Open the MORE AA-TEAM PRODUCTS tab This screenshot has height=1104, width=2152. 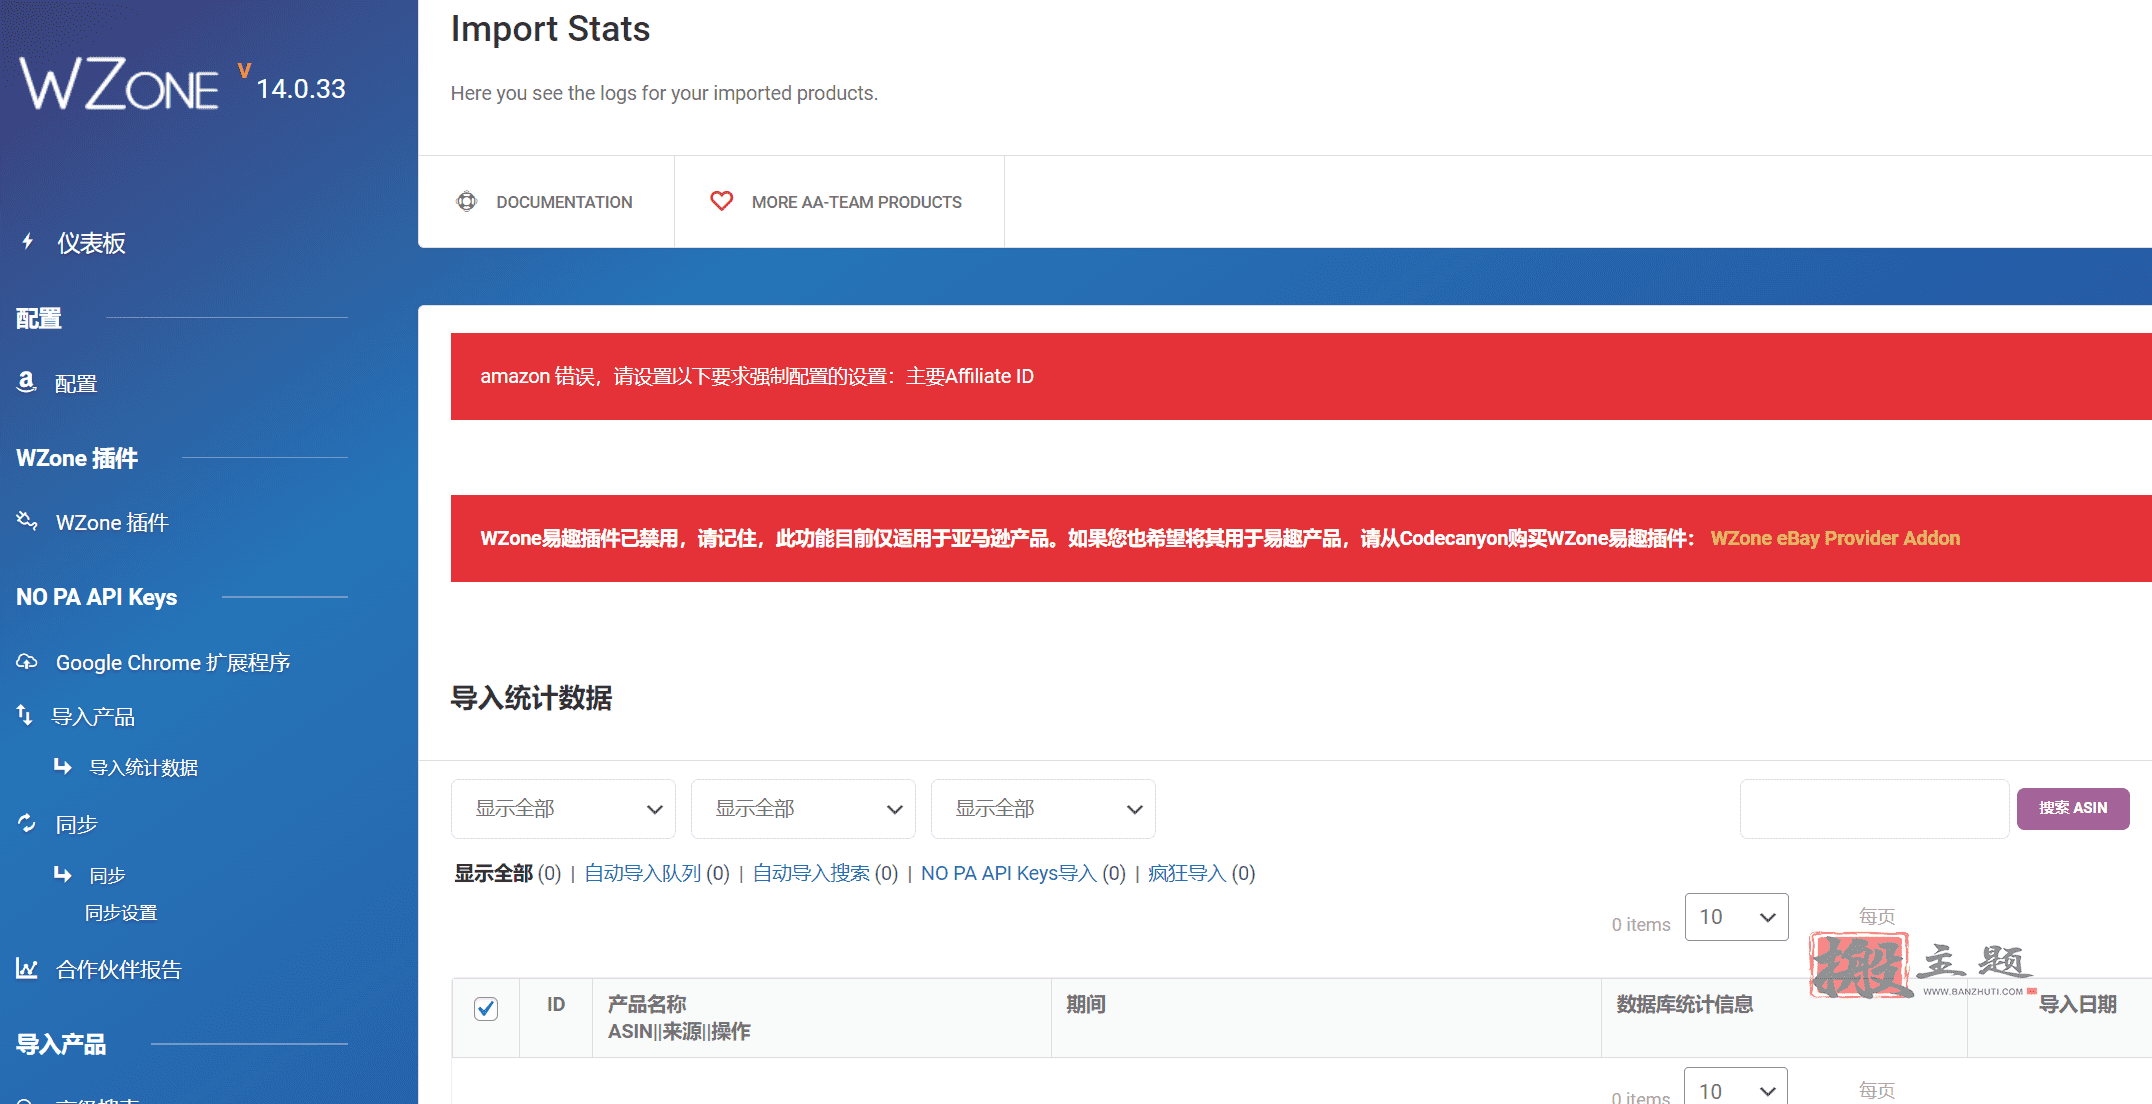tap(839, 202)
